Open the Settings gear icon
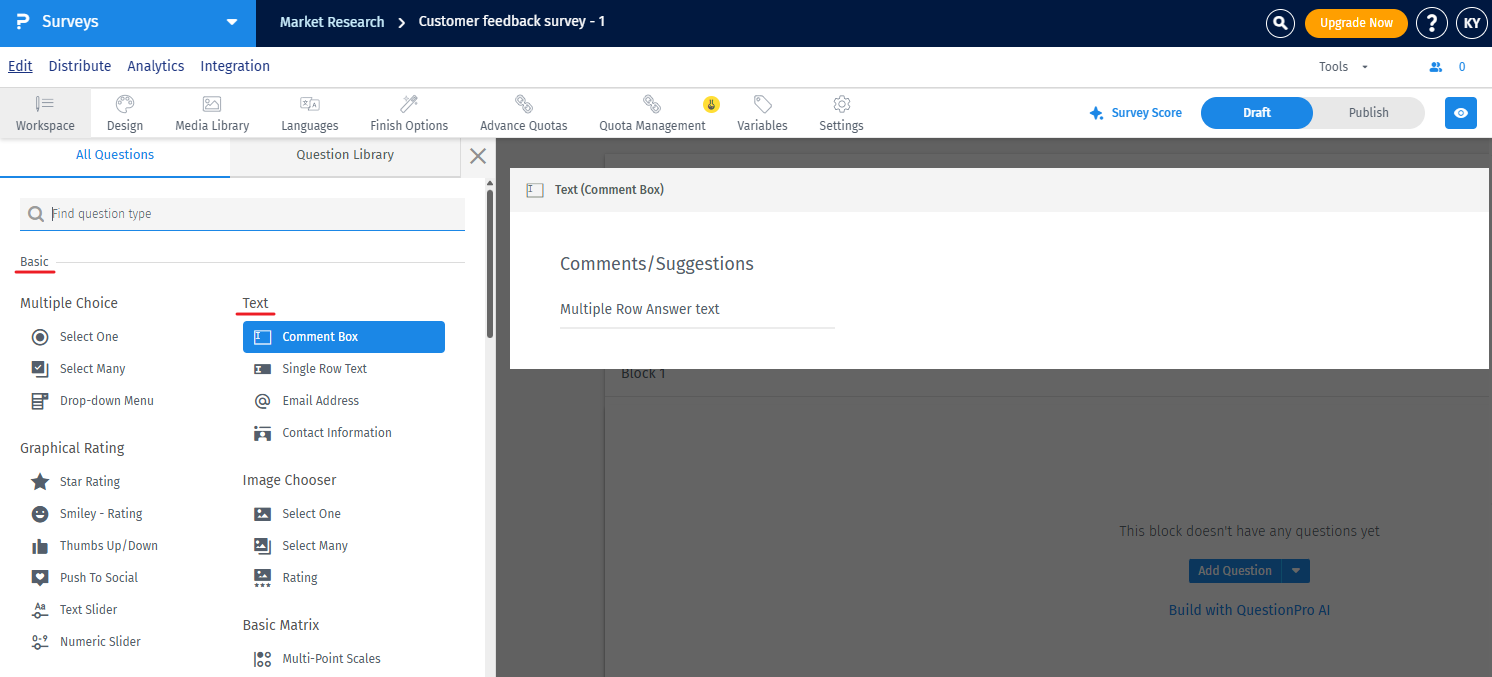This screenshot has width=1492, height=677. click(x=842, y=104)
